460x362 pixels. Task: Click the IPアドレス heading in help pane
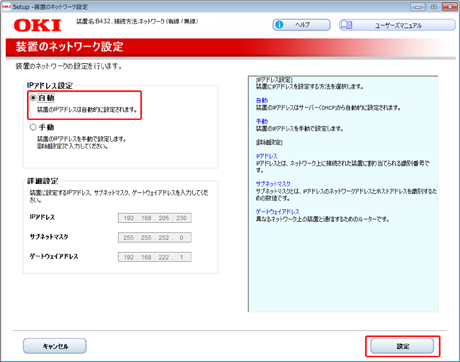click(x=267, y=156)
